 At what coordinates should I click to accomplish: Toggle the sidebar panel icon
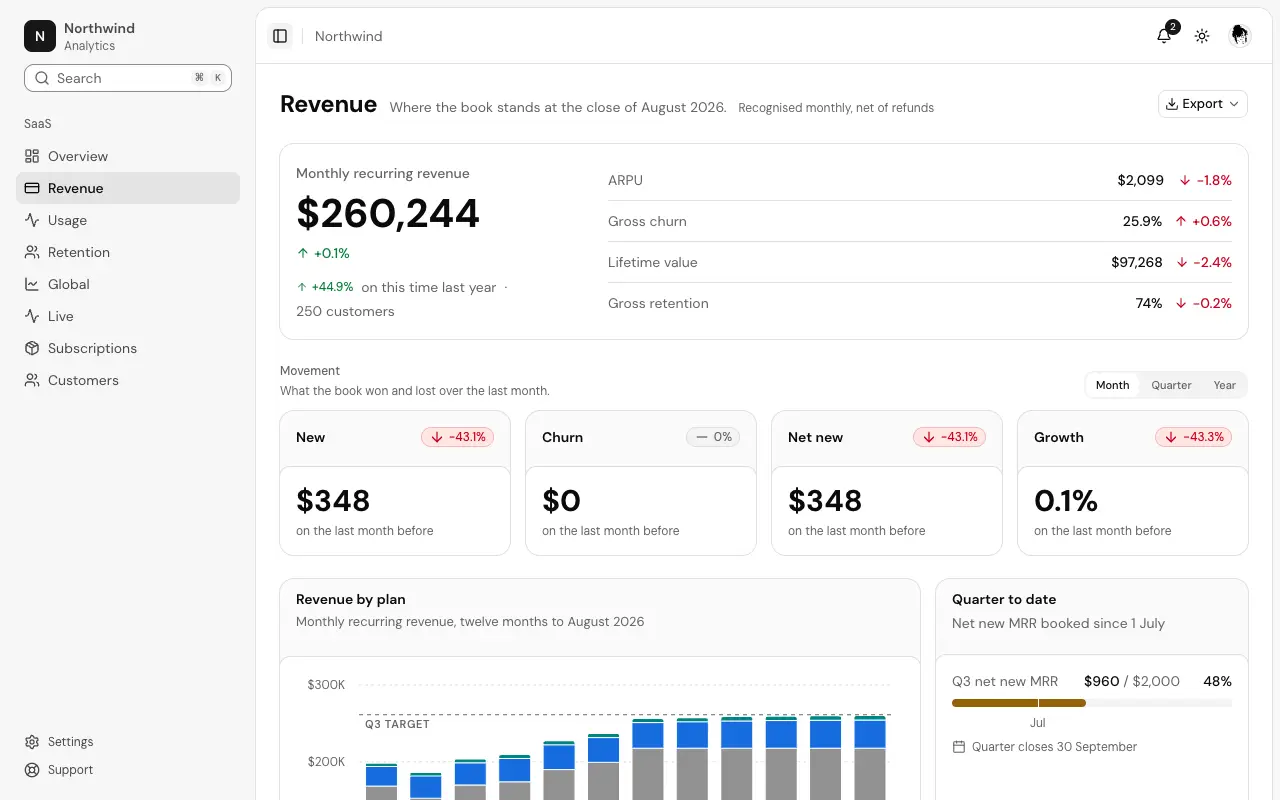pos(280,36)
